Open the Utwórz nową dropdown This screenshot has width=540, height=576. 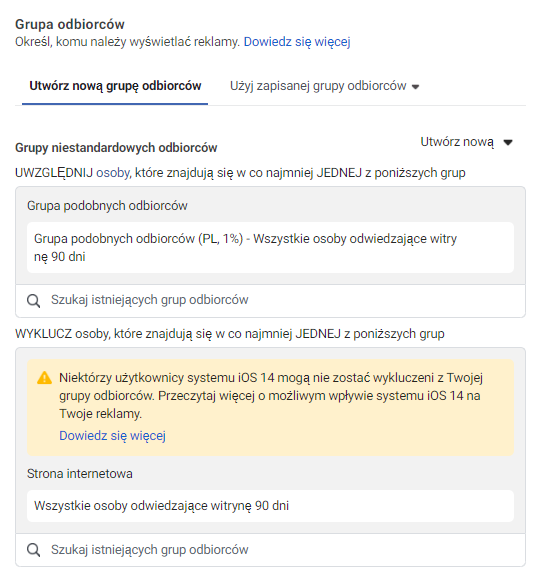(466, 142)
